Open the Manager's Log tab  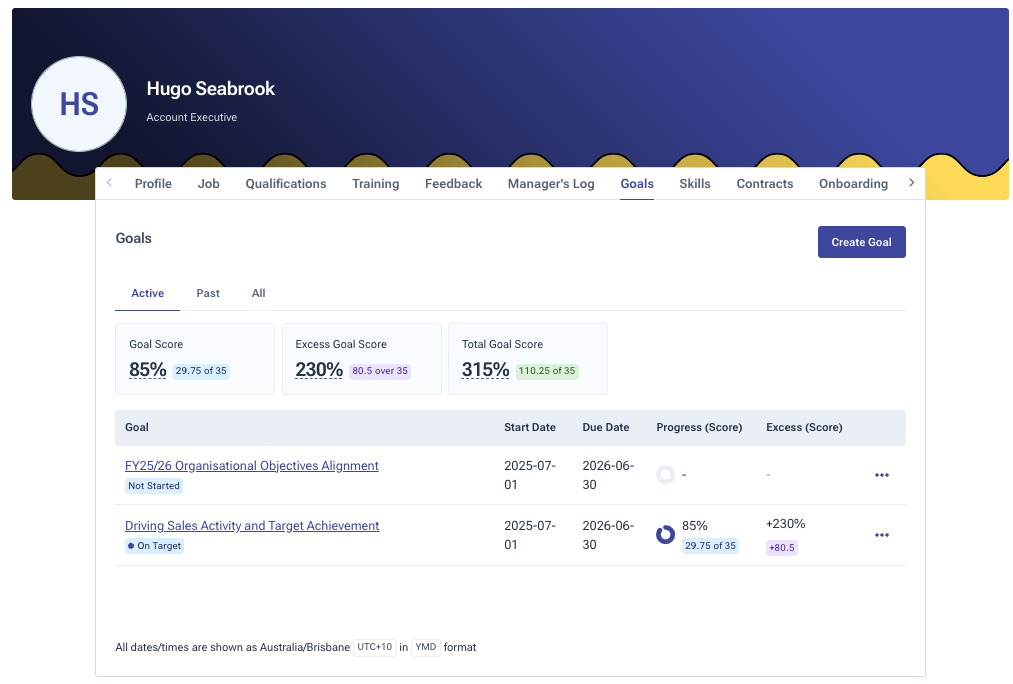coord(551,184)
